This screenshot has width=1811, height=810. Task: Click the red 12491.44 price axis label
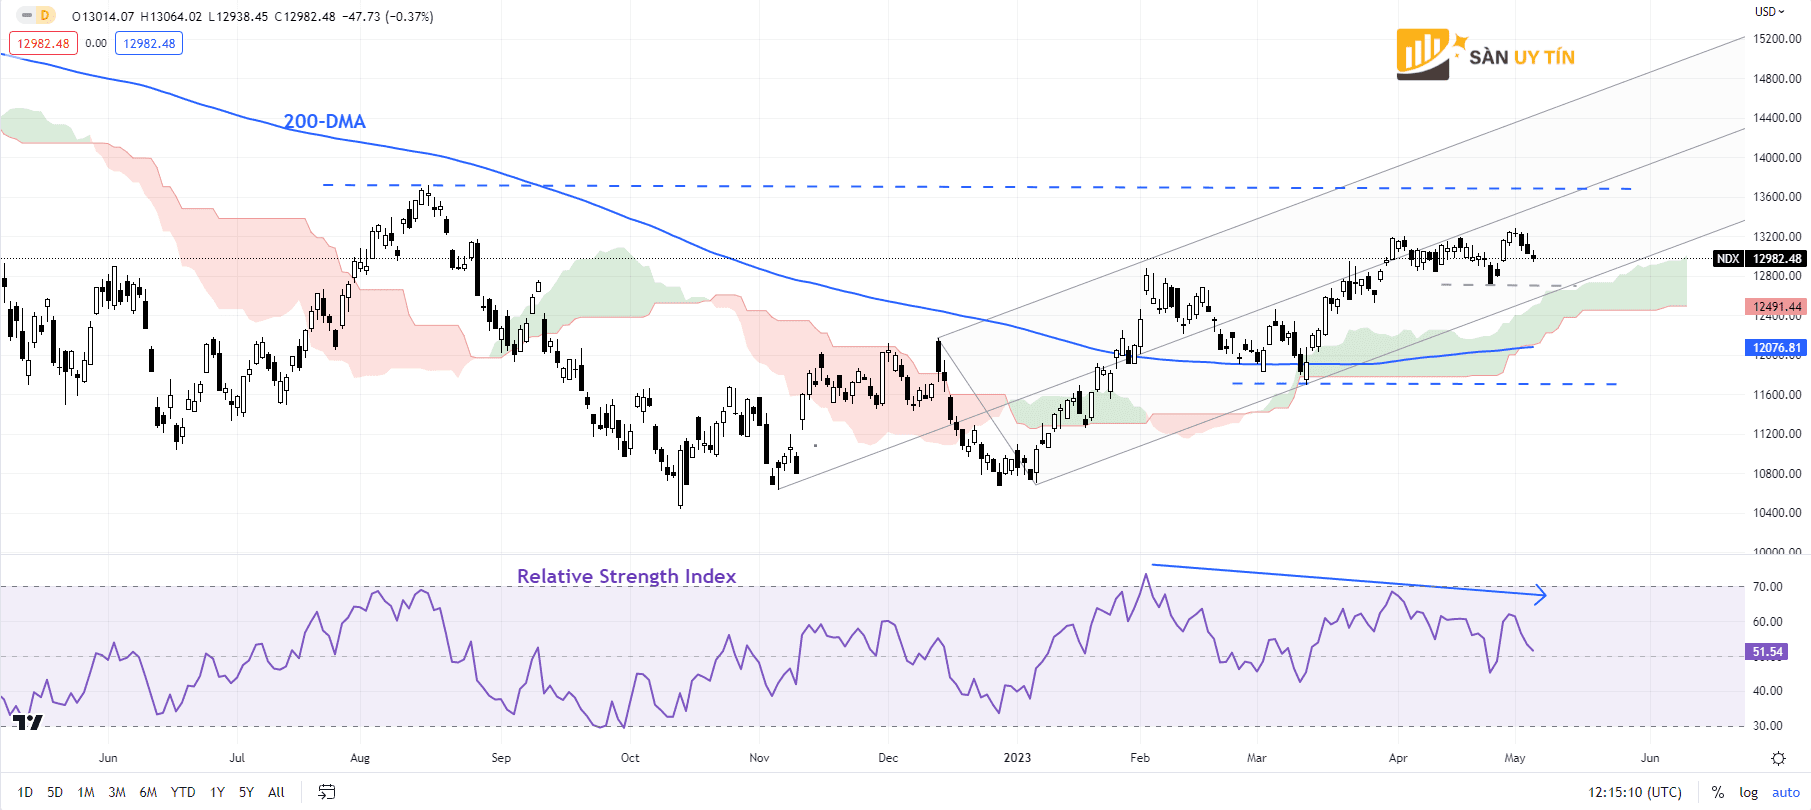1777,307
